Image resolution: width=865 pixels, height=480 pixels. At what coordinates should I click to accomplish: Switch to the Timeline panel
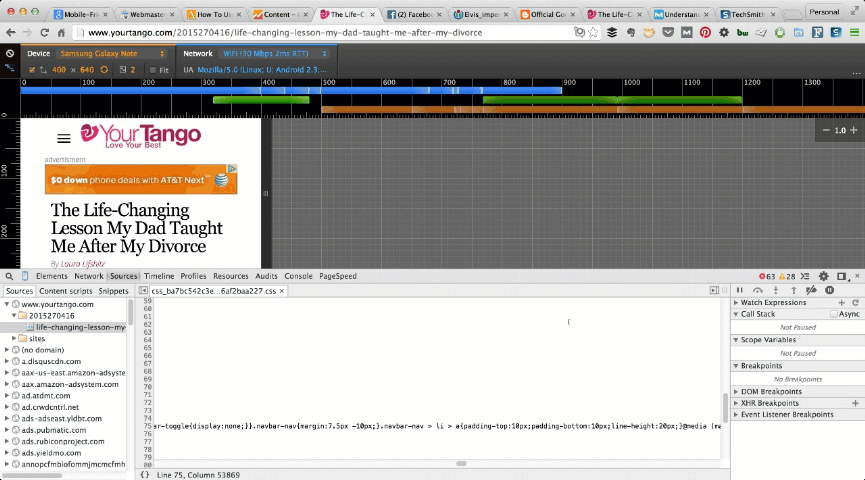(x=158, y=276)
